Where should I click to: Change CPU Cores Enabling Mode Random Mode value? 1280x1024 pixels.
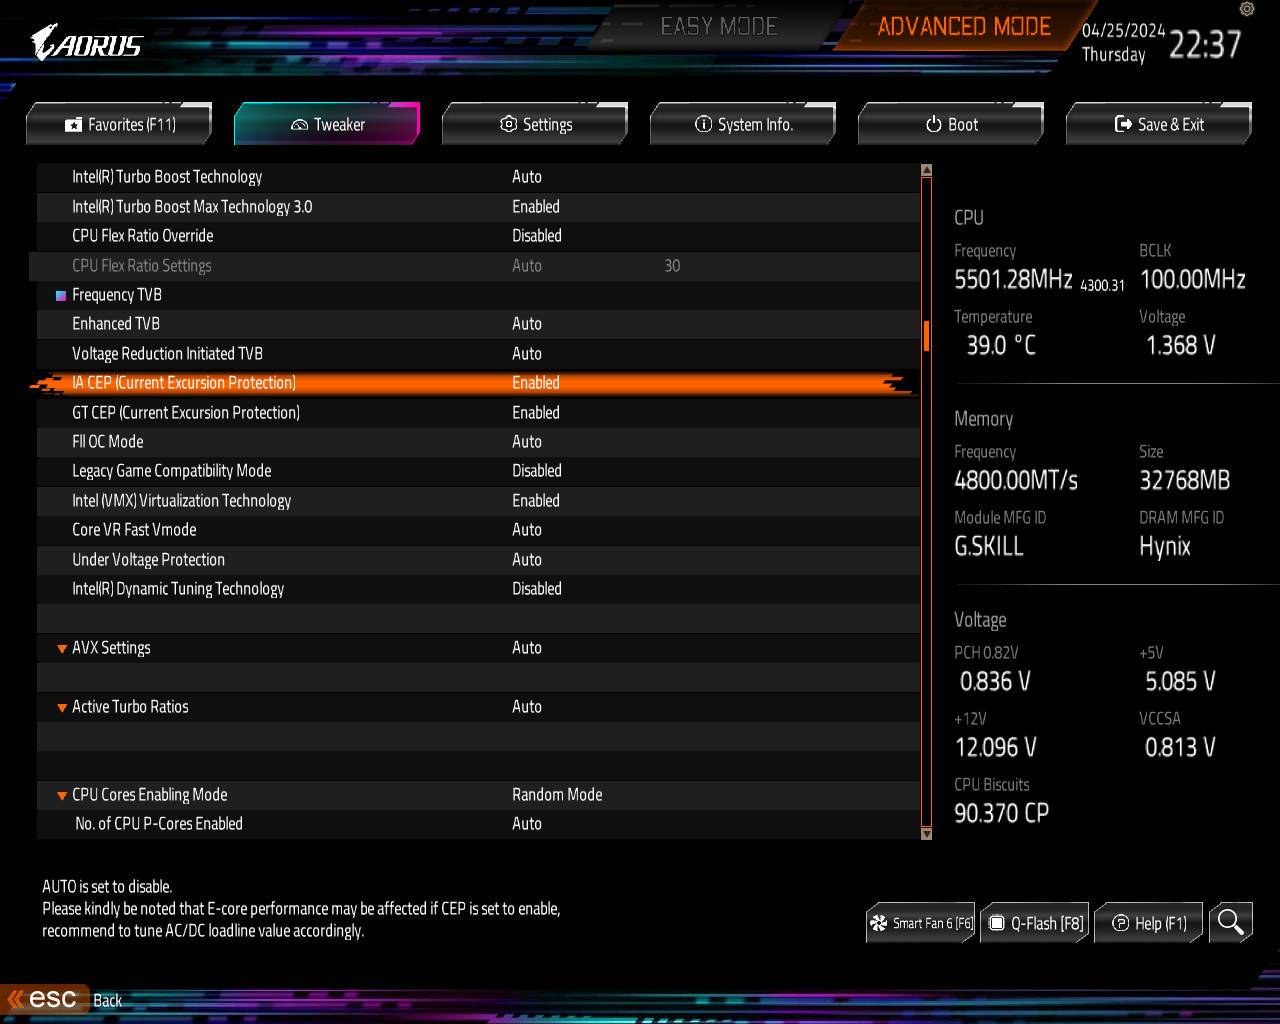(557, 795)
